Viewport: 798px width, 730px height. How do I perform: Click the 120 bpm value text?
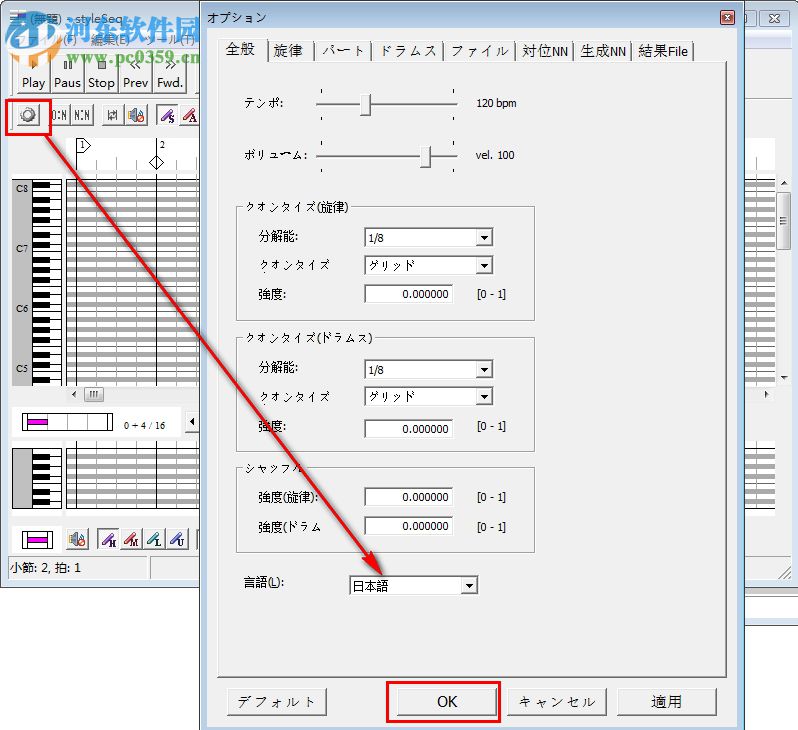pos(496,103)
